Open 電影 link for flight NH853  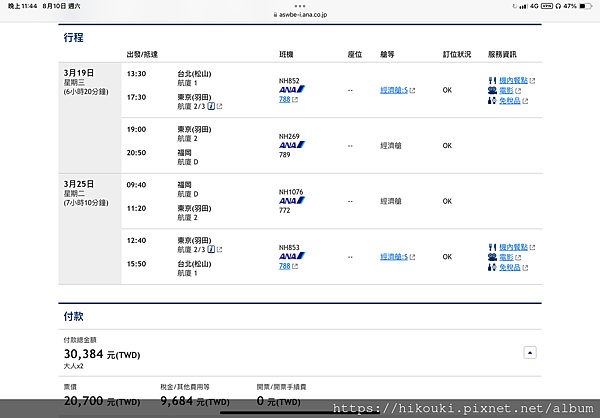(506, 257)
